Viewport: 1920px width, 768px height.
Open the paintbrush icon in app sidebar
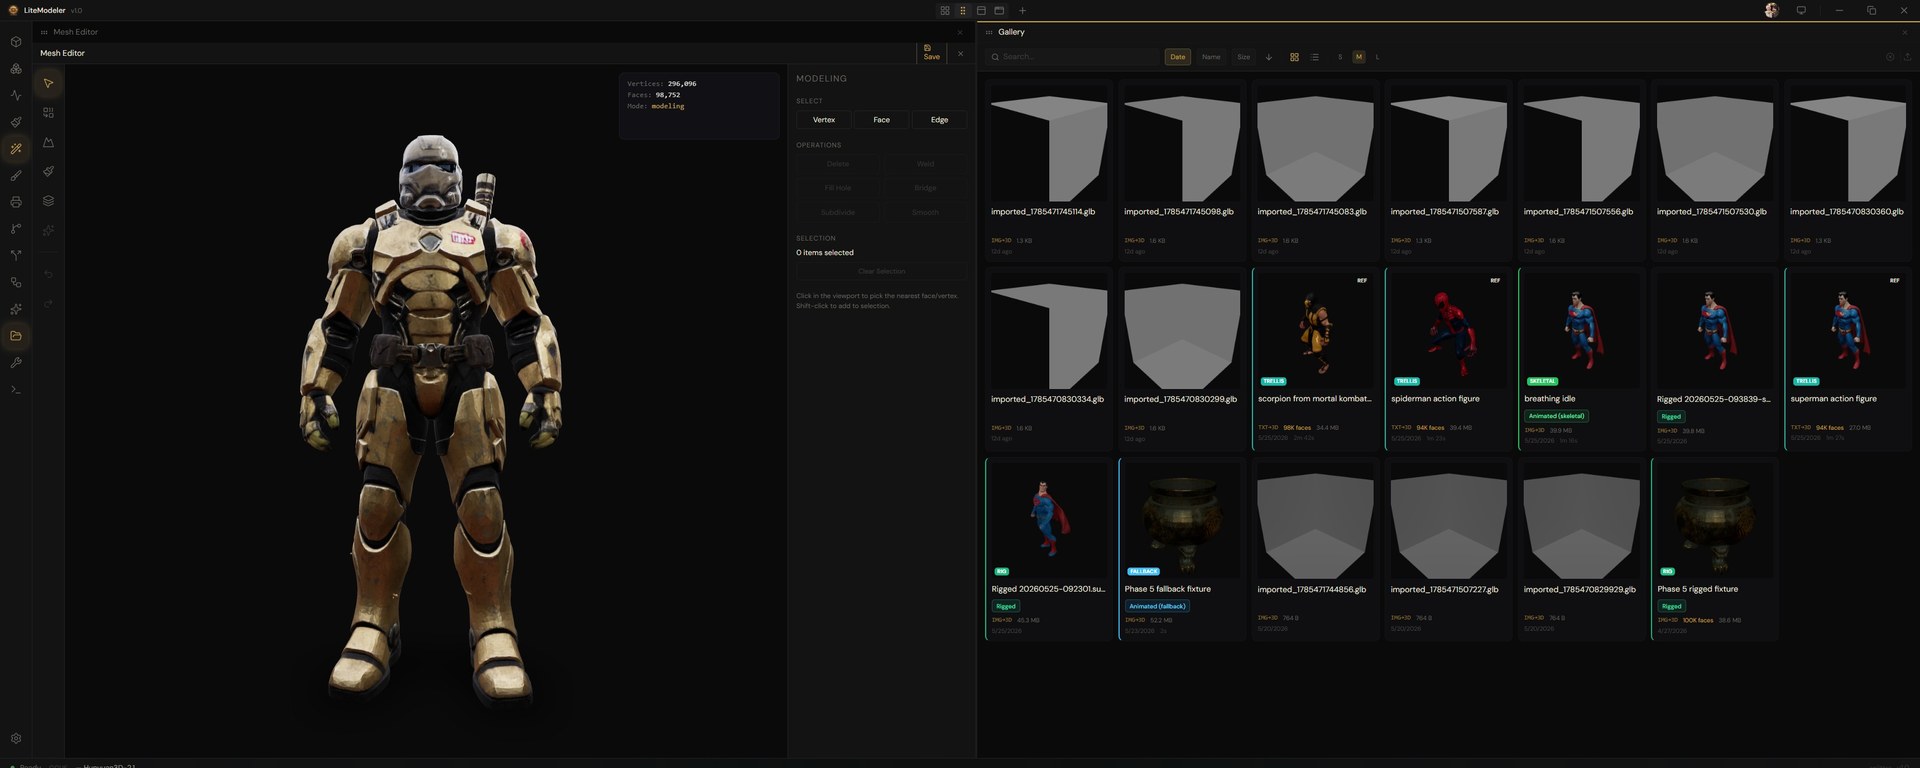coord(16,176)
